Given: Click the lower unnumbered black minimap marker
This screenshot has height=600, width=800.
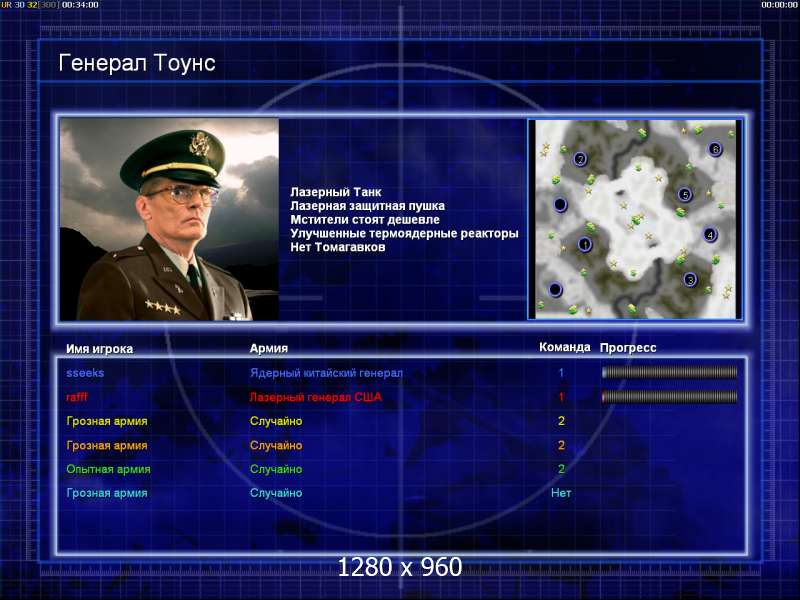Looking at the screenshot, I should click(x=555, y=290).
